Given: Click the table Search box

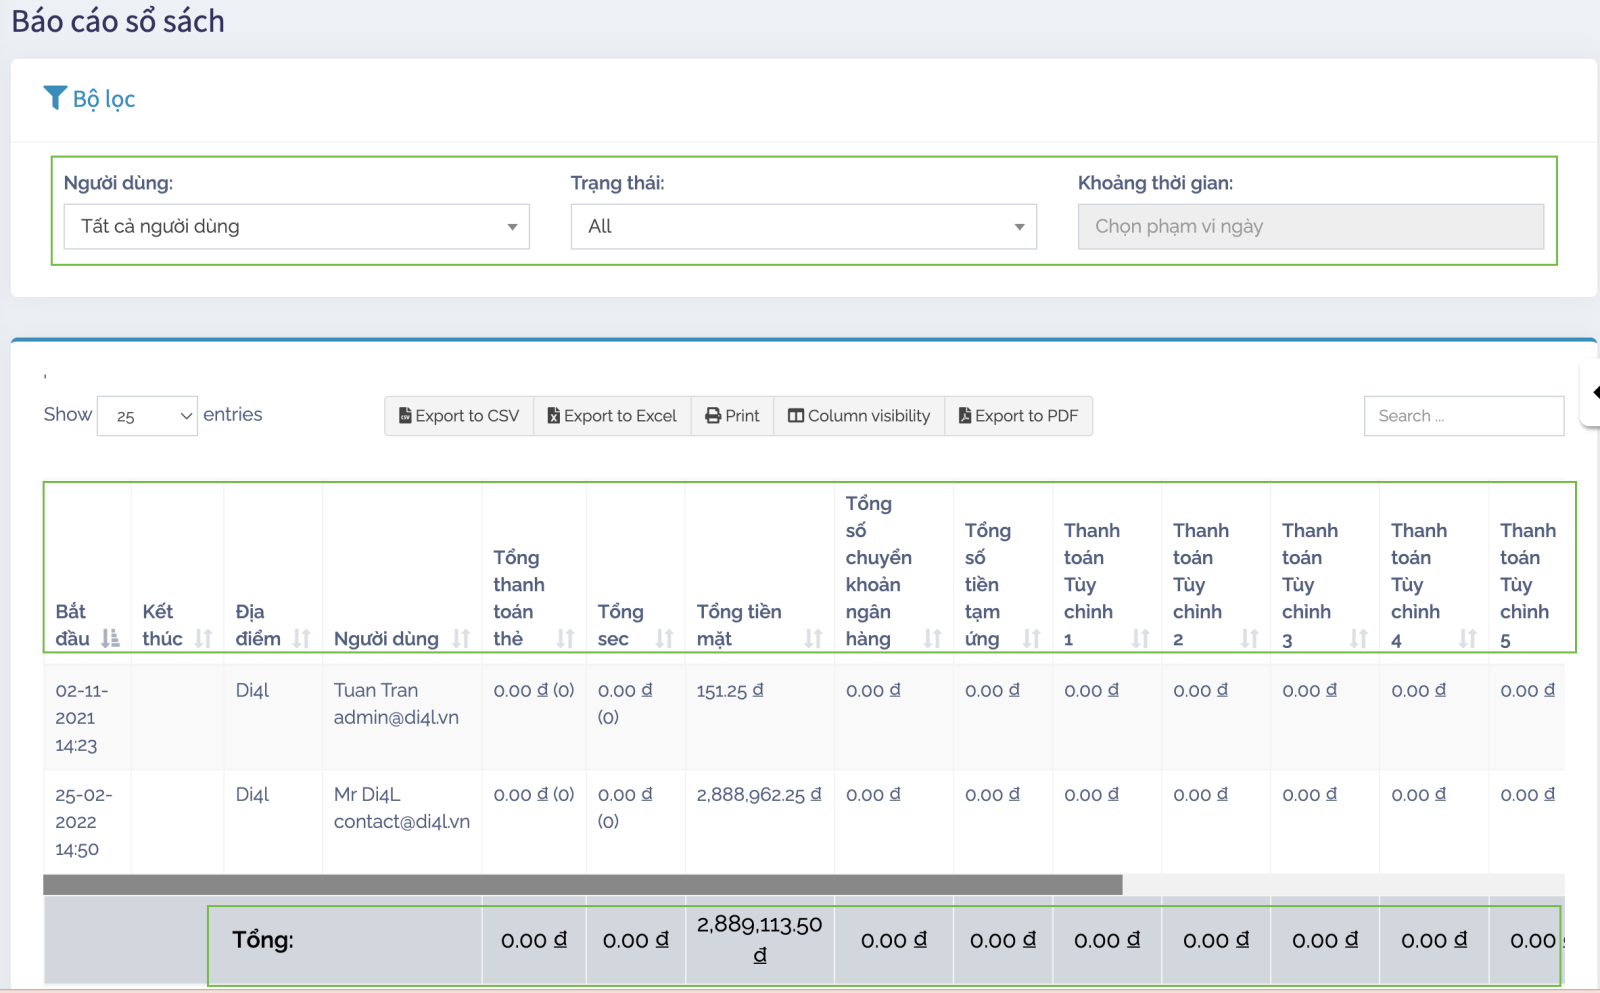Looking at the screenshot, I should tap(1463, 416).
